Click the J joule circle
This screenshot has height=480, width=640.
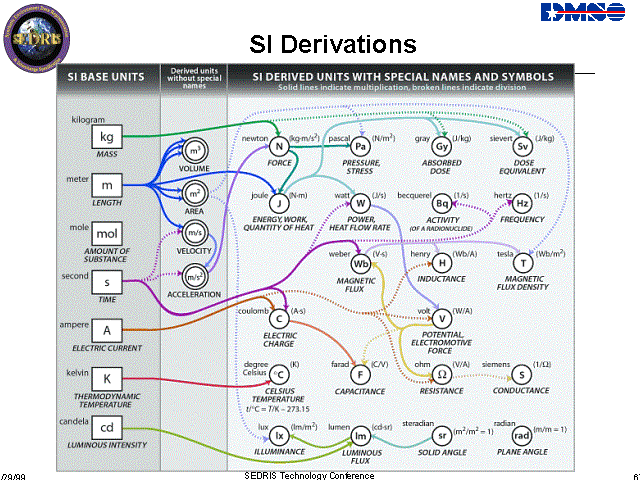click(x=279, y=203)
